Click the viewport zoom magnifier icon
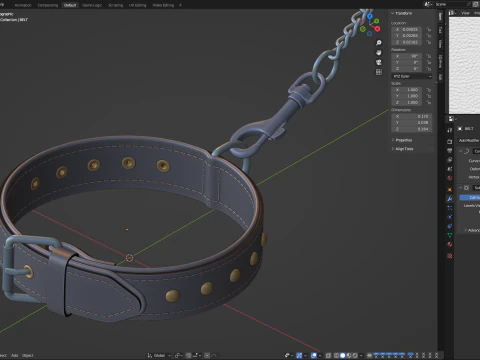The width and height of the screenshot is (480, 360). point(379,43)
